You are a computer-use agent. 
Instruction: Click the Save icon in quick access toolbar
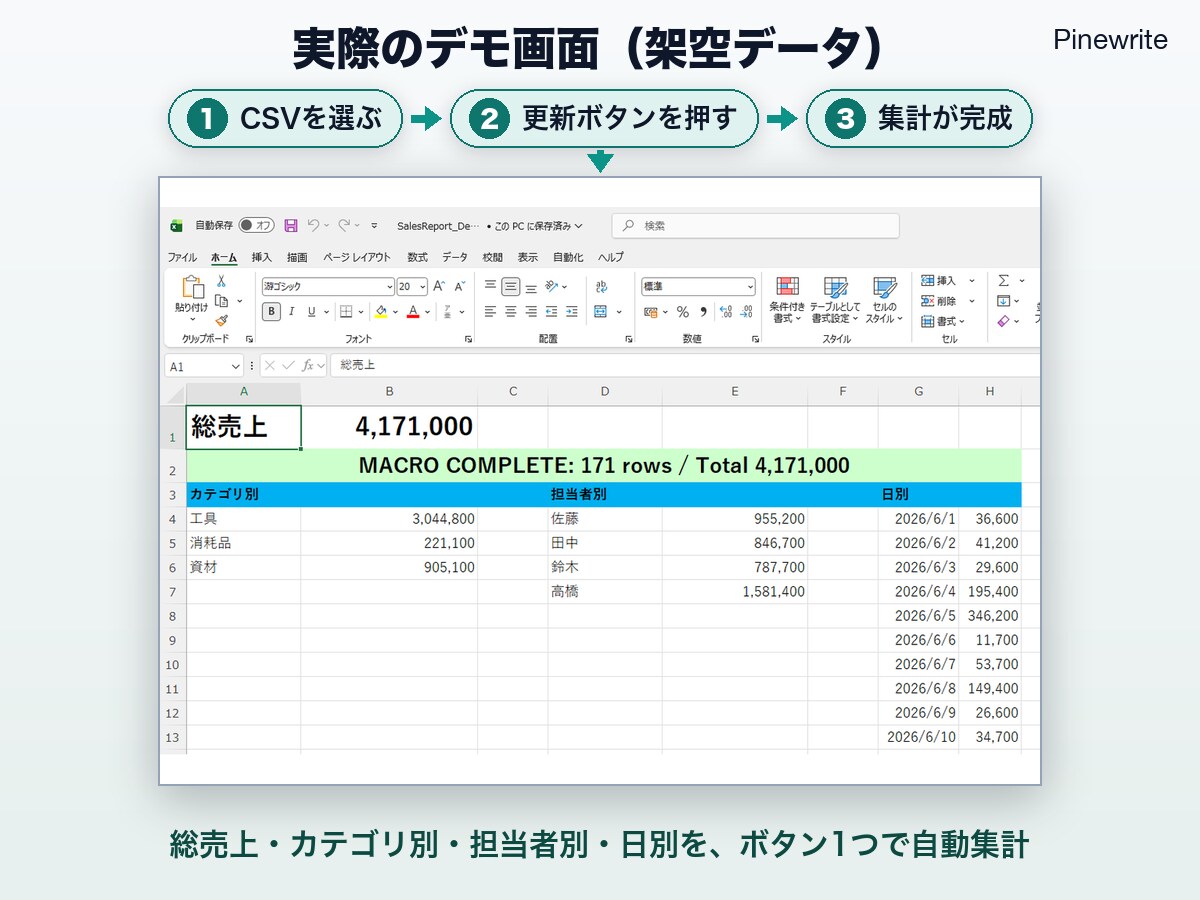point(291,226)
